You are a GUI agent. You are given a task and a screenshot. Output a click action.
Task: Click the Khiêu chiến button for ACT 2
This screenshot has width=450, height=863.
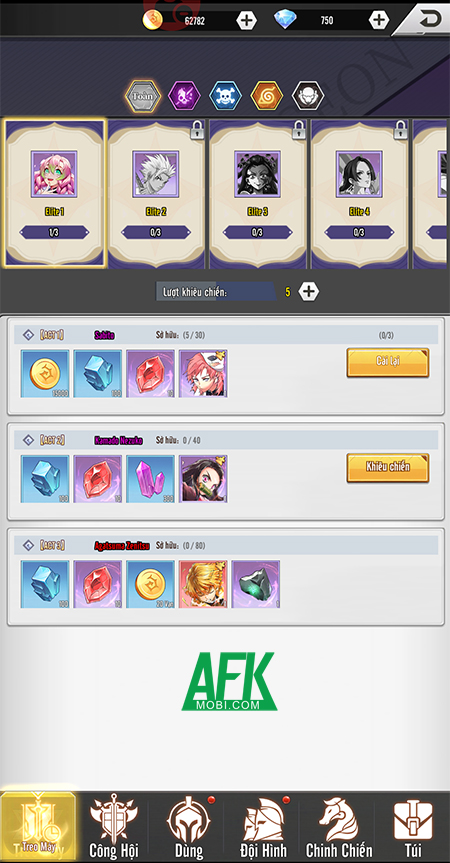pyautogui.click(x=388, y=468)
